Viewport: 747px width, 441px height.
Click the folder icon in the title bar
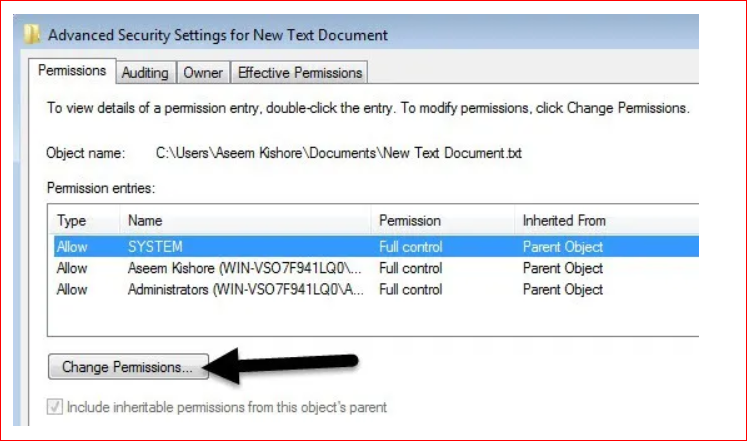(32, 34)
